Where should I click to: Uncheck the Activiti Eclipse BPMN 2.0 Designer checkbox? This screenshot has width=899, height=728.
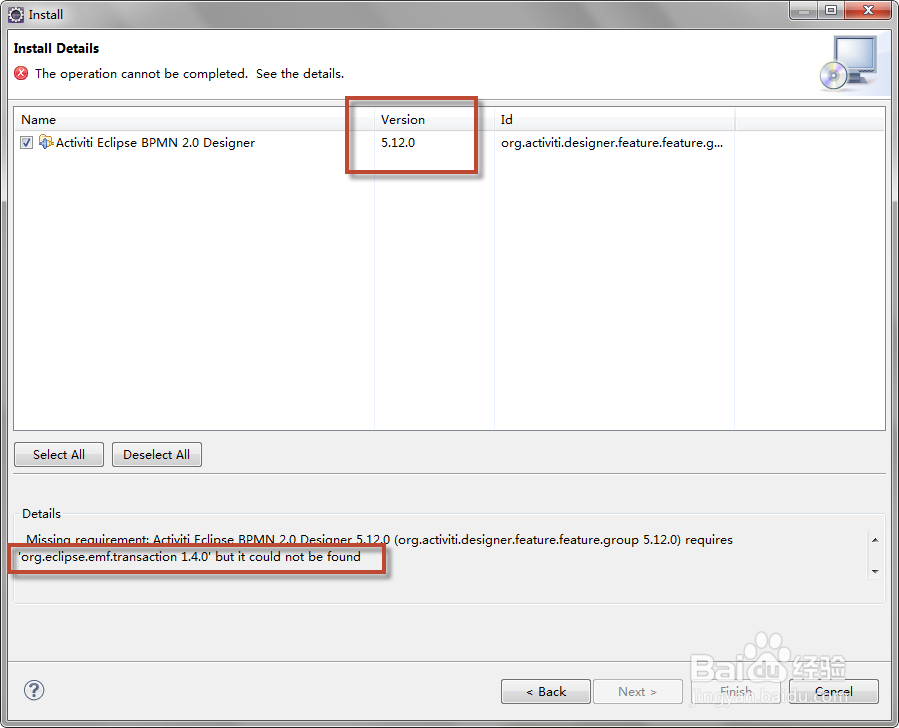pos(26,142)
